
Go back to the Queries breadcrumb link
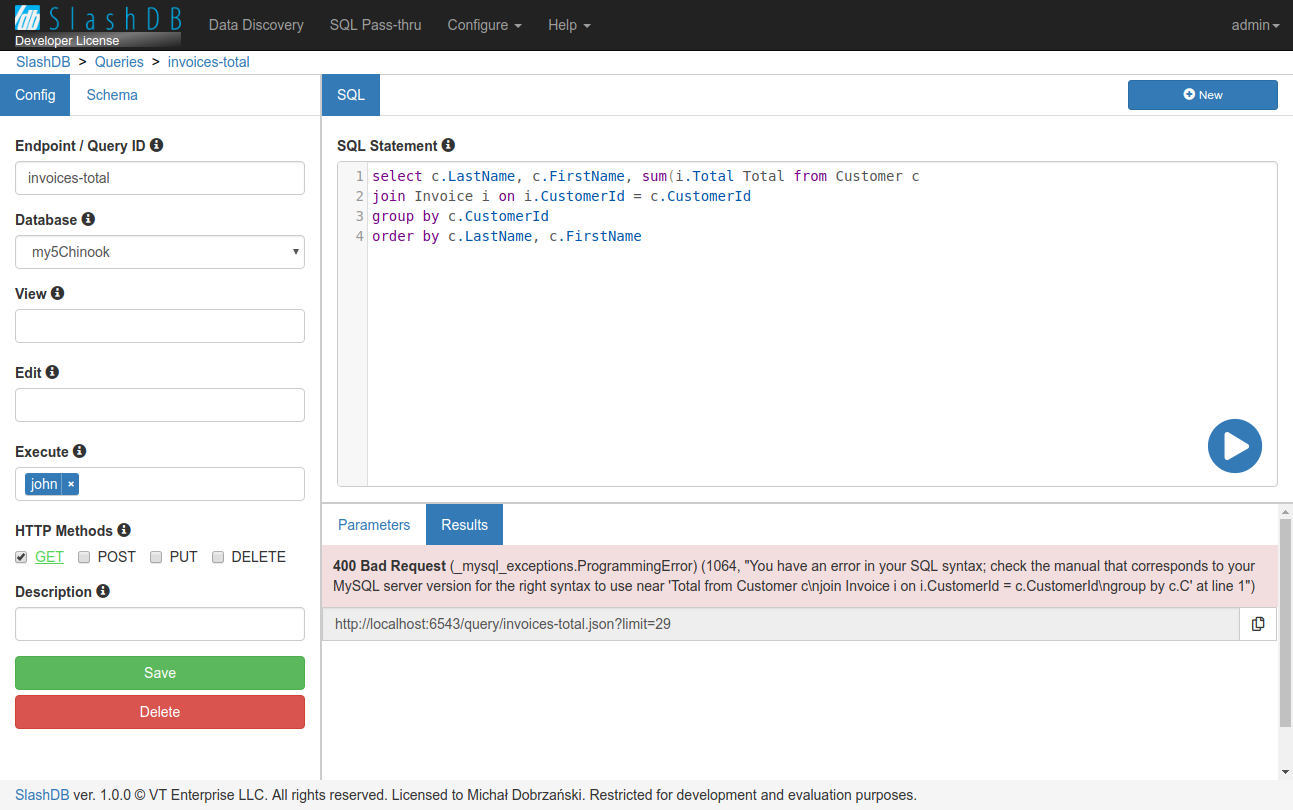click(119, 61)
